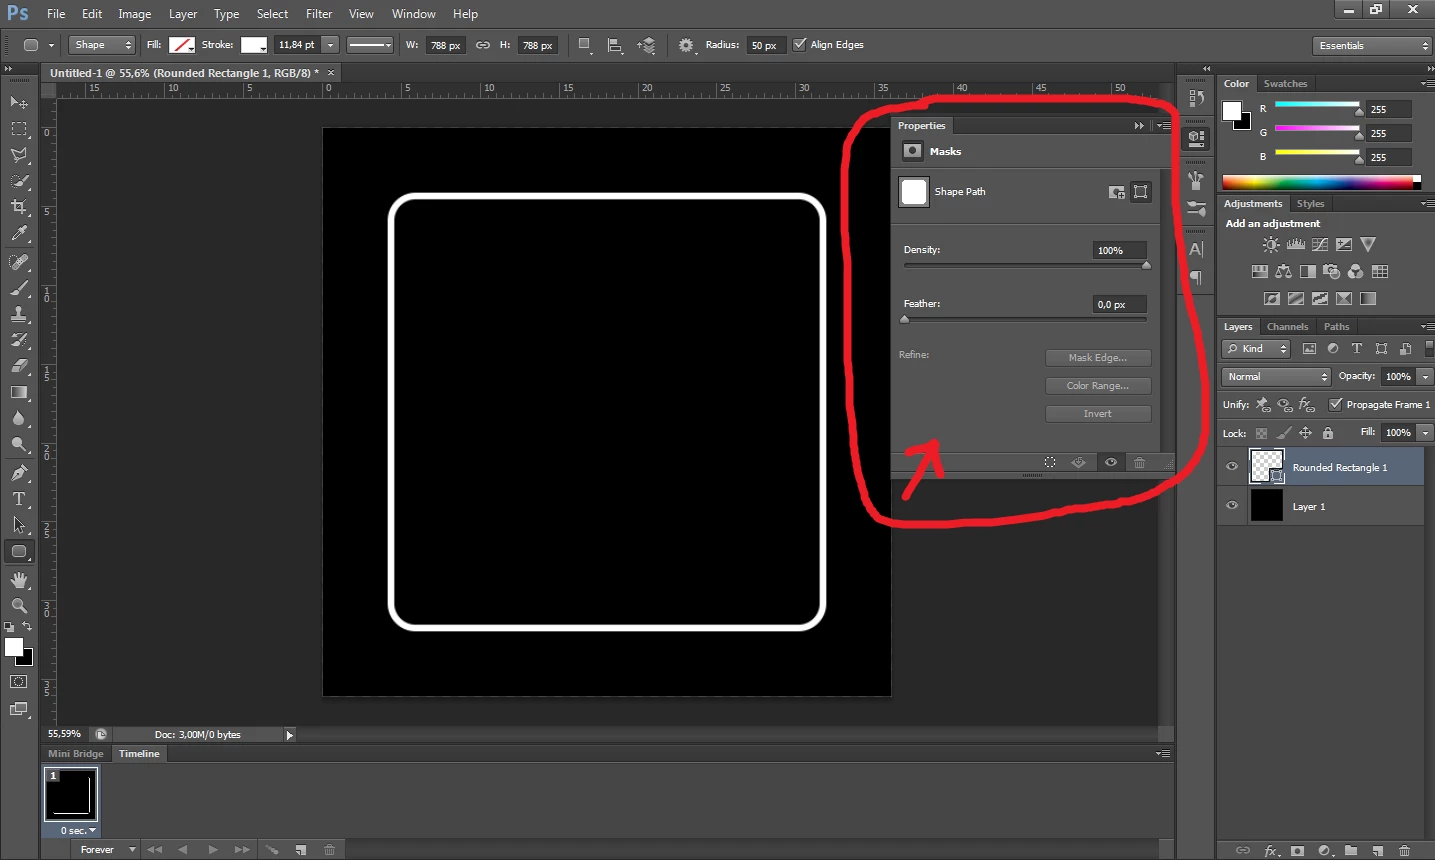
Task: Select the Gradient tool
Action: click(19, 392)
